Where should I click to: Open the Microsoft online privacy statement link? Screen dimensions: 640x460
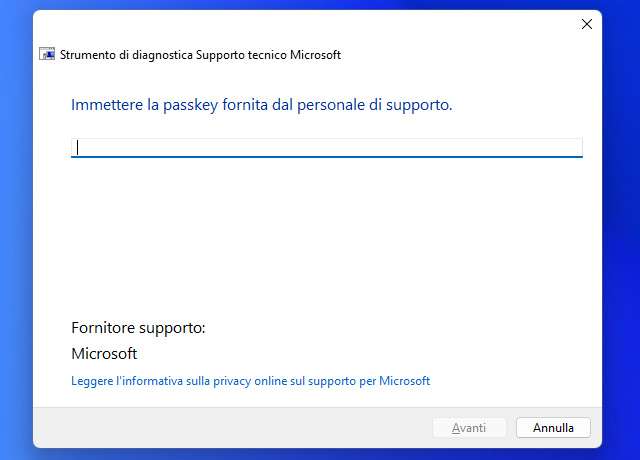(250, 381)
